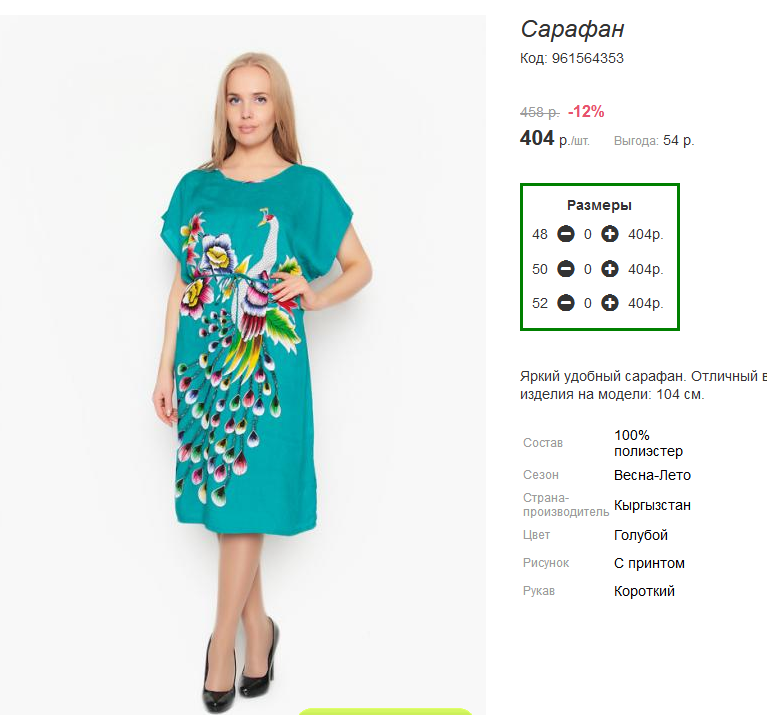This screenshot has width=767, height=715.
Task: Add one item of size 50
Action: (609, 269)
